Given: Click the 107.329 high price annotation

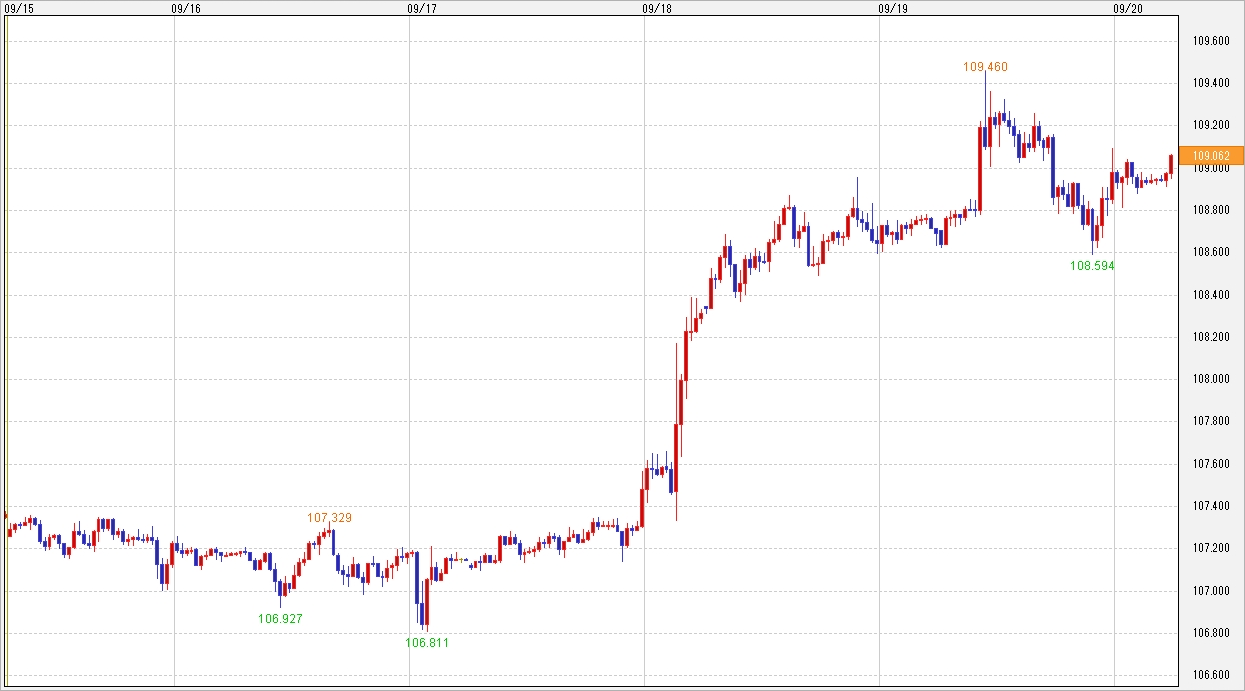Looking at the screenshot, I should [x=329, y=518].
